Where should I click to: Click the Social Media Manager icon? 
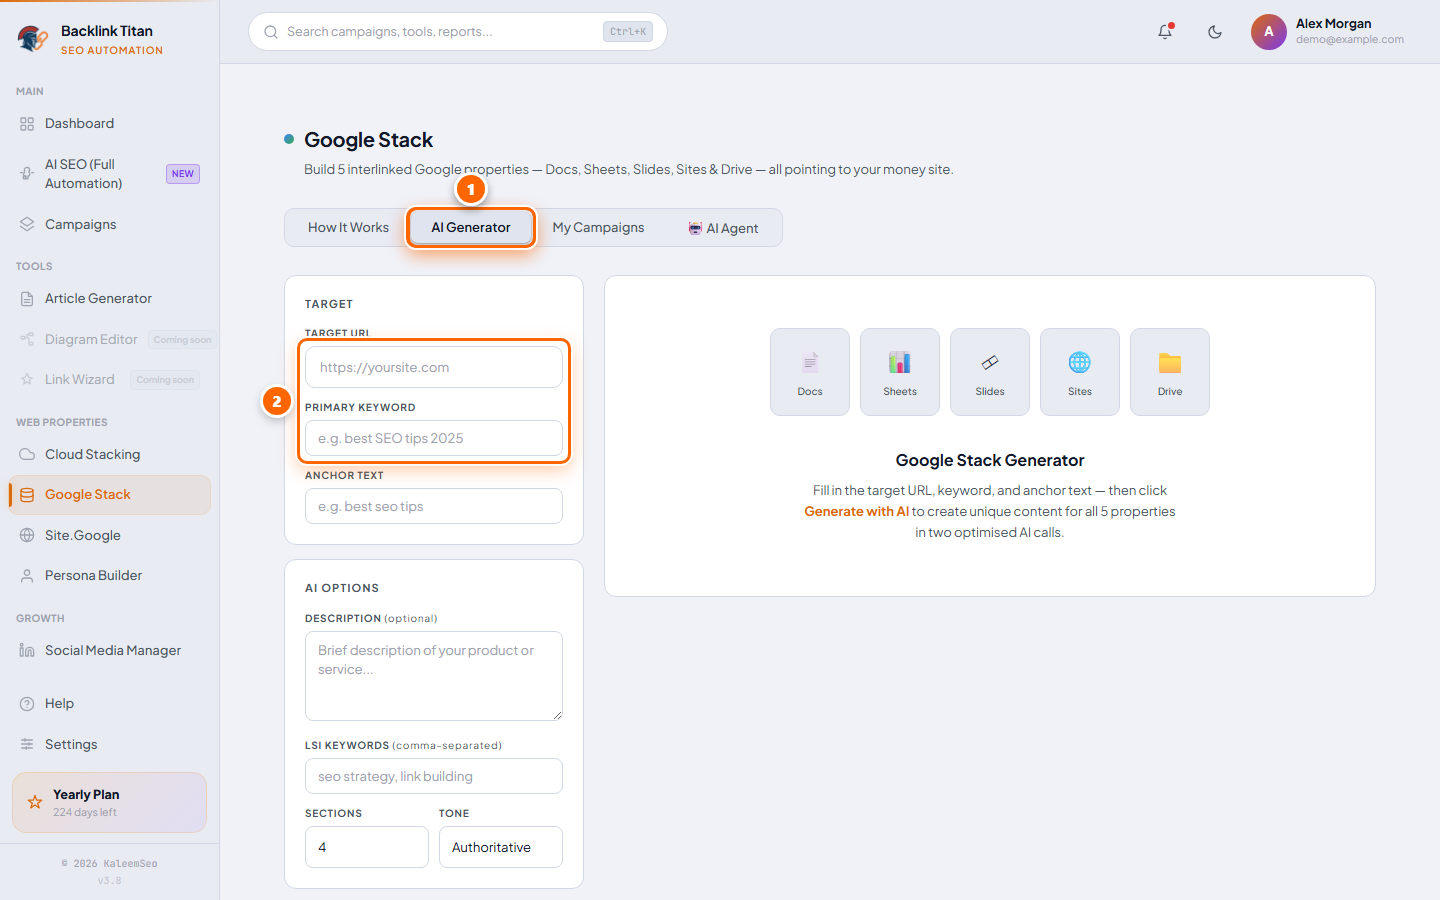tap(27, 651)
